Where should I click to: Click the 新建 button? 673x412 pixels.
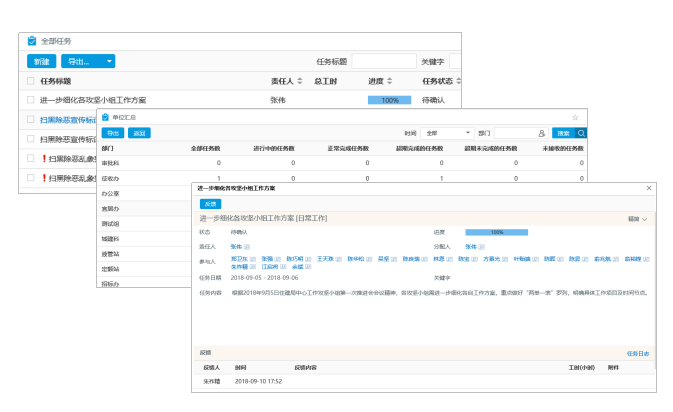tap(41, 61)
